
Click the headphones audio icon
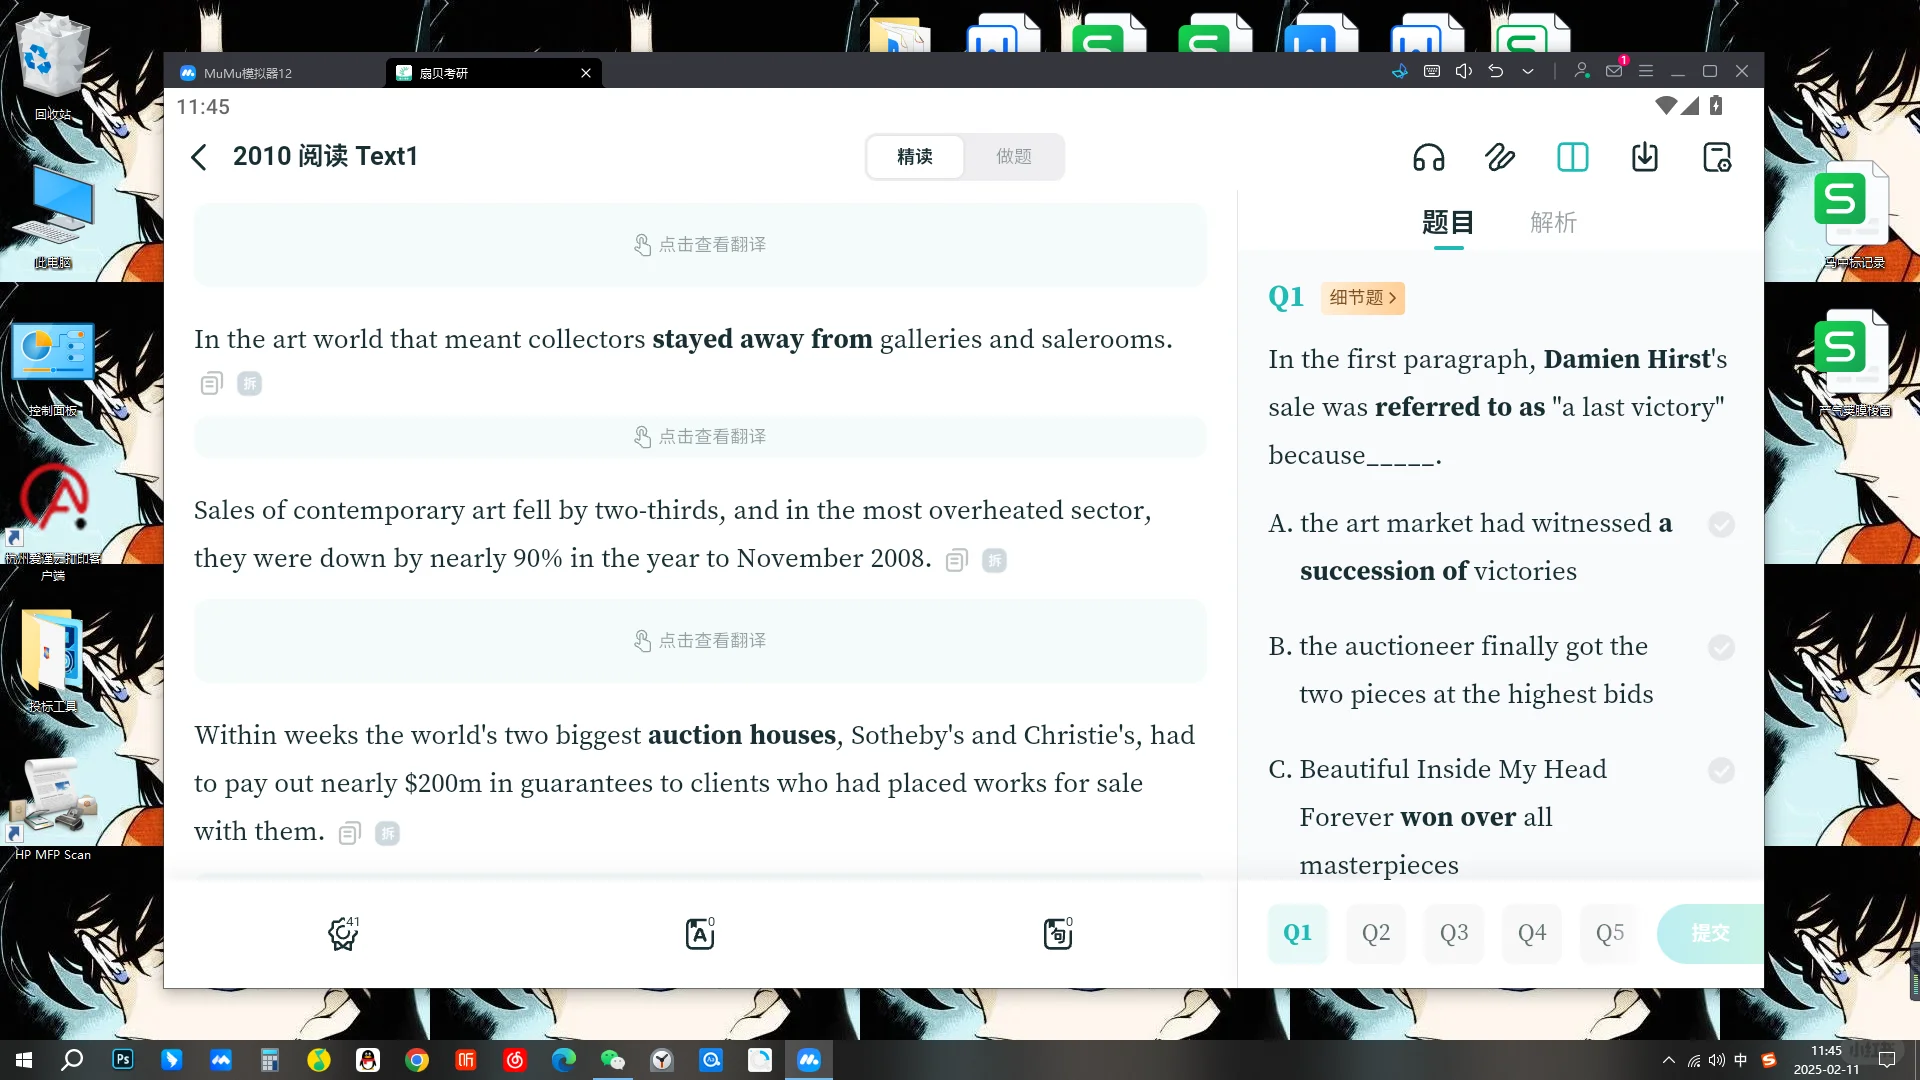point(1428,157)
